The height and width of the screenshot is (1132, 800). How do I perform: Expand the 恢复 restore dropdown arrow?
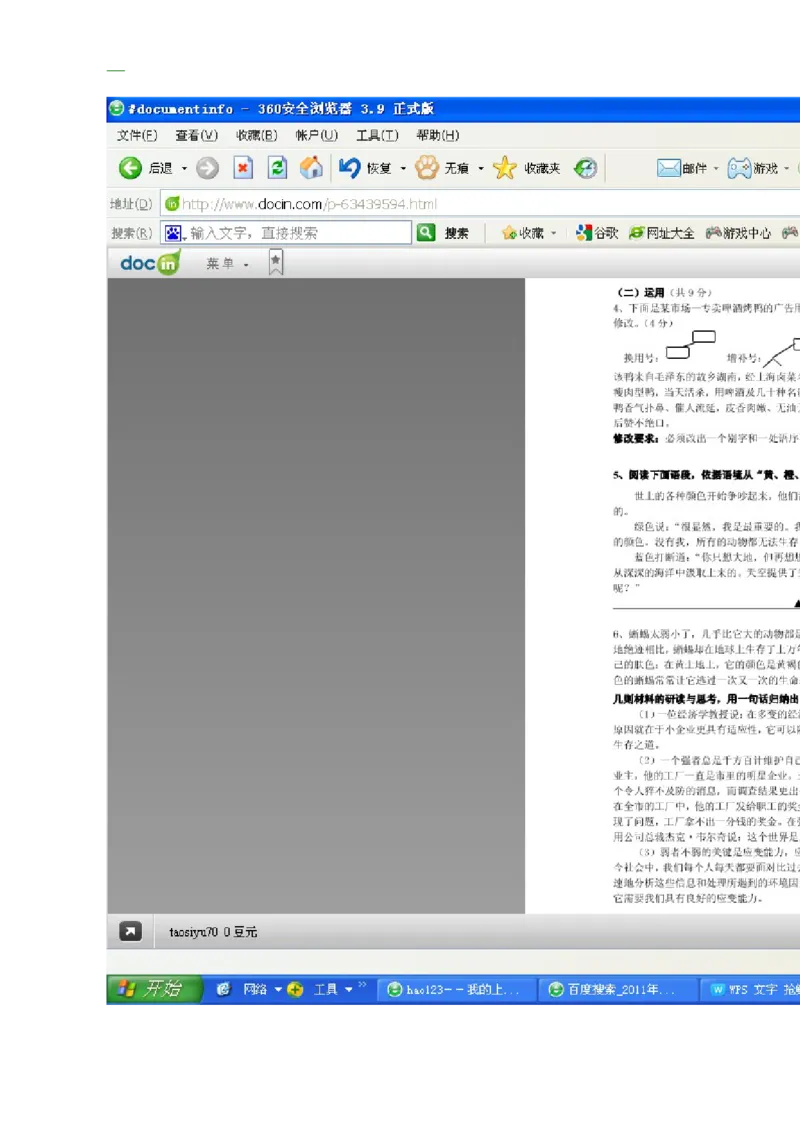tap(401, 168)
